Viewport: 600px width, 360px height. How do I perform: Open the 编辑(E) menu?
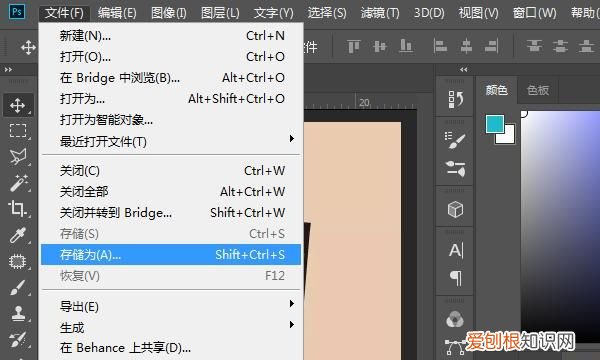(117, 13)
